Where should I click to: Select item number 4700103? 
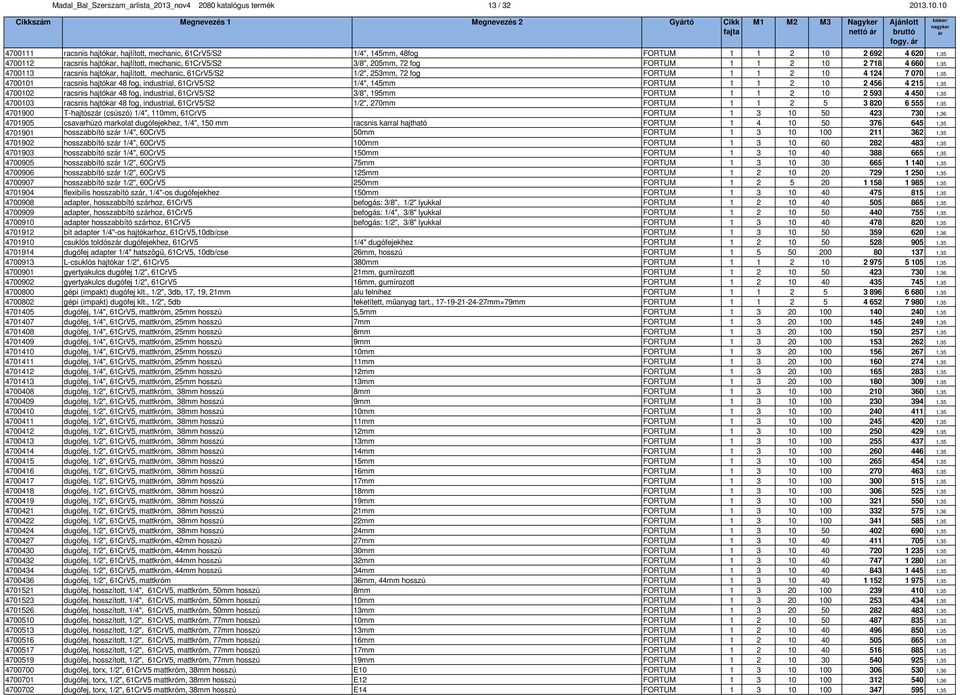[x=20, y=103]
